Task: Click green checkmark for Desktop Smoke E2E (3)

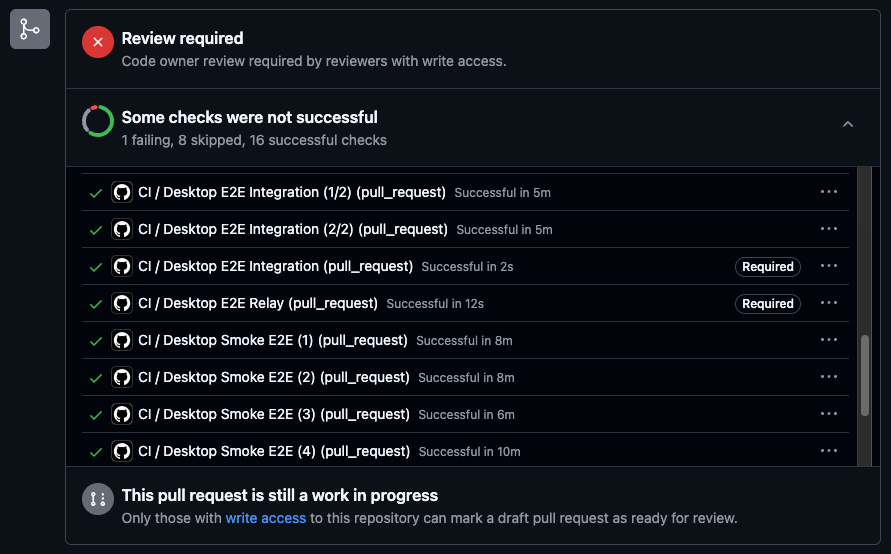Action: (x=96, y=415)
